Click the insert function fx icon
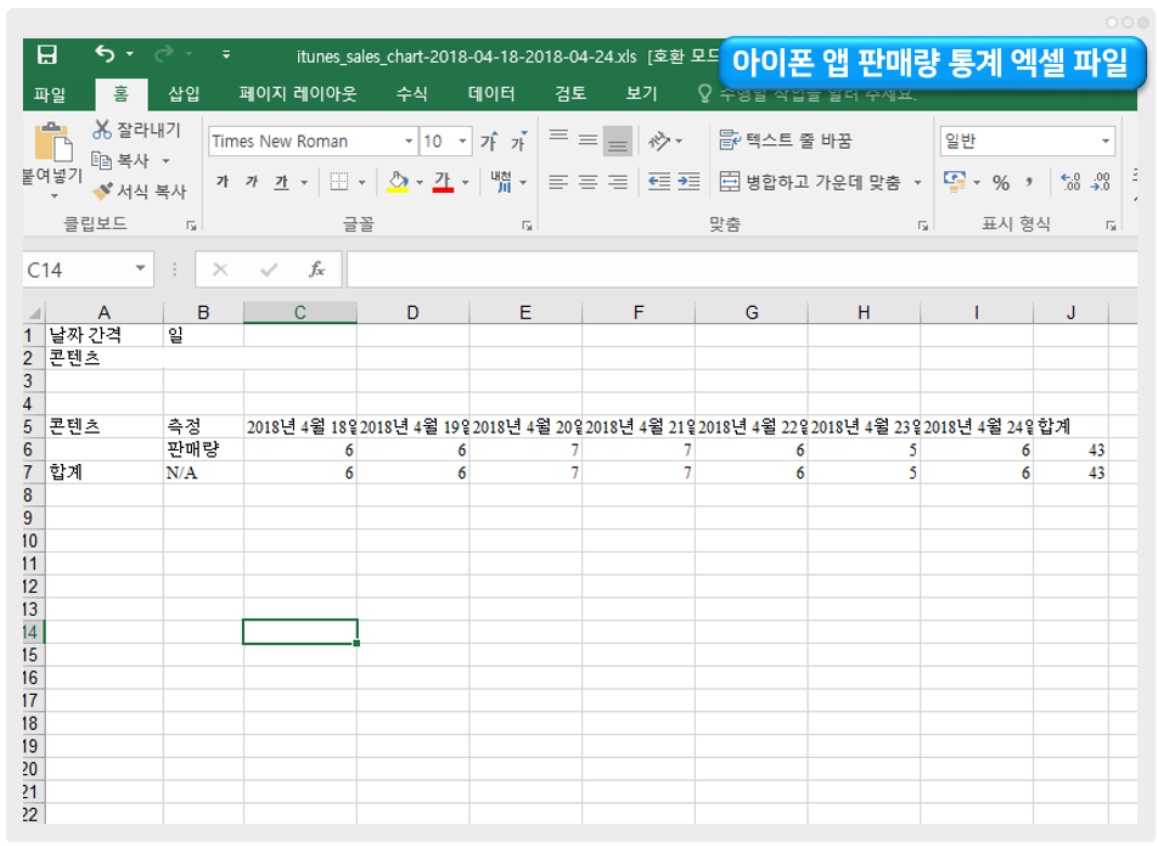Image resolution: width=1157 pixels, height=846 pixels. point(317,270)
